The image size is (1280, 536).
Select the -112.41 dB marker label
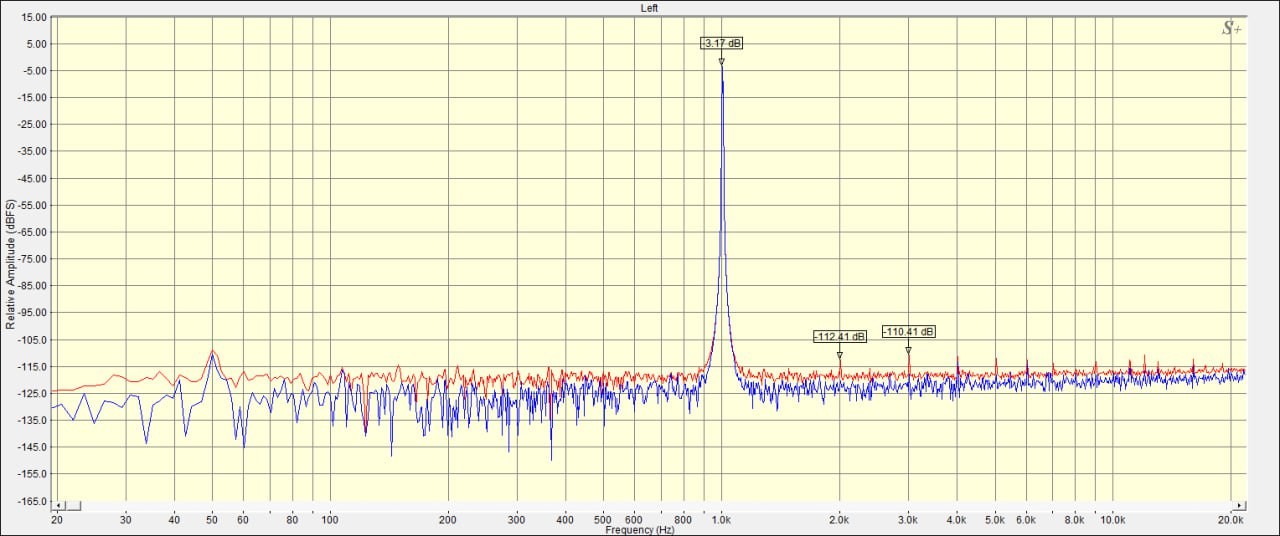[839, 337]
